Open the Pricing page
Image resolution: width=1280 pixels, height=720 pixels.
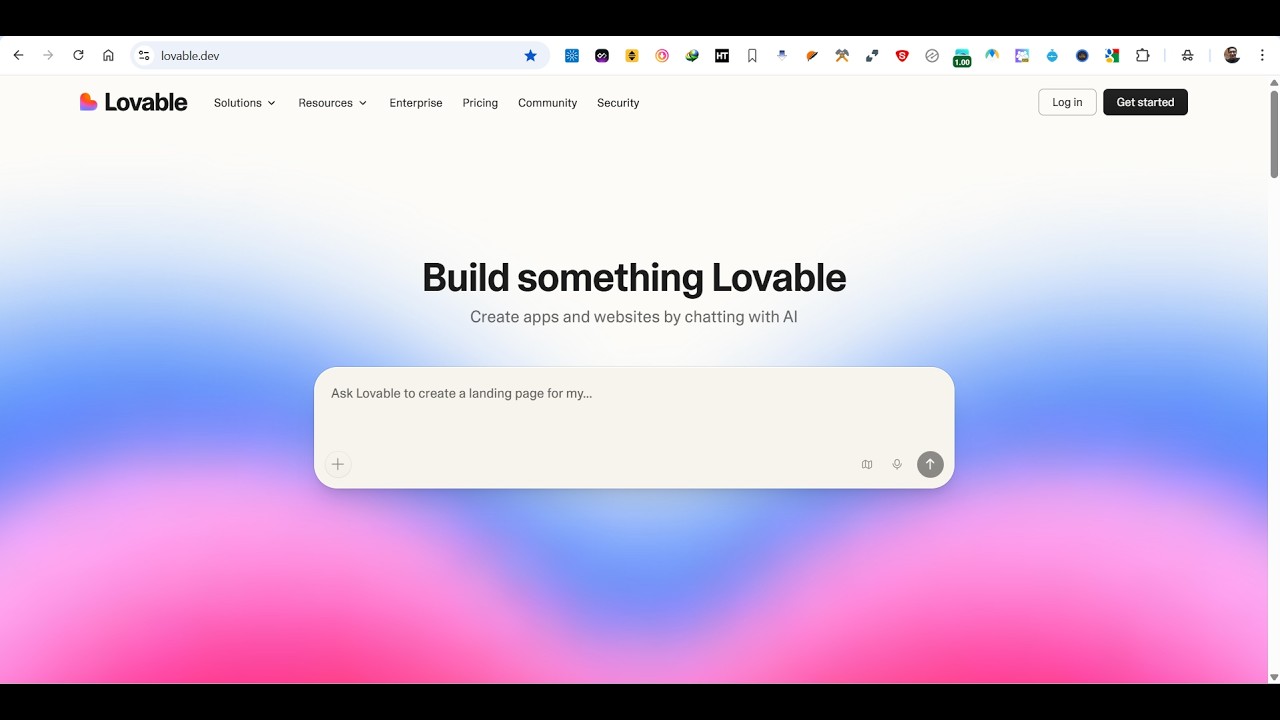point(480,103)
